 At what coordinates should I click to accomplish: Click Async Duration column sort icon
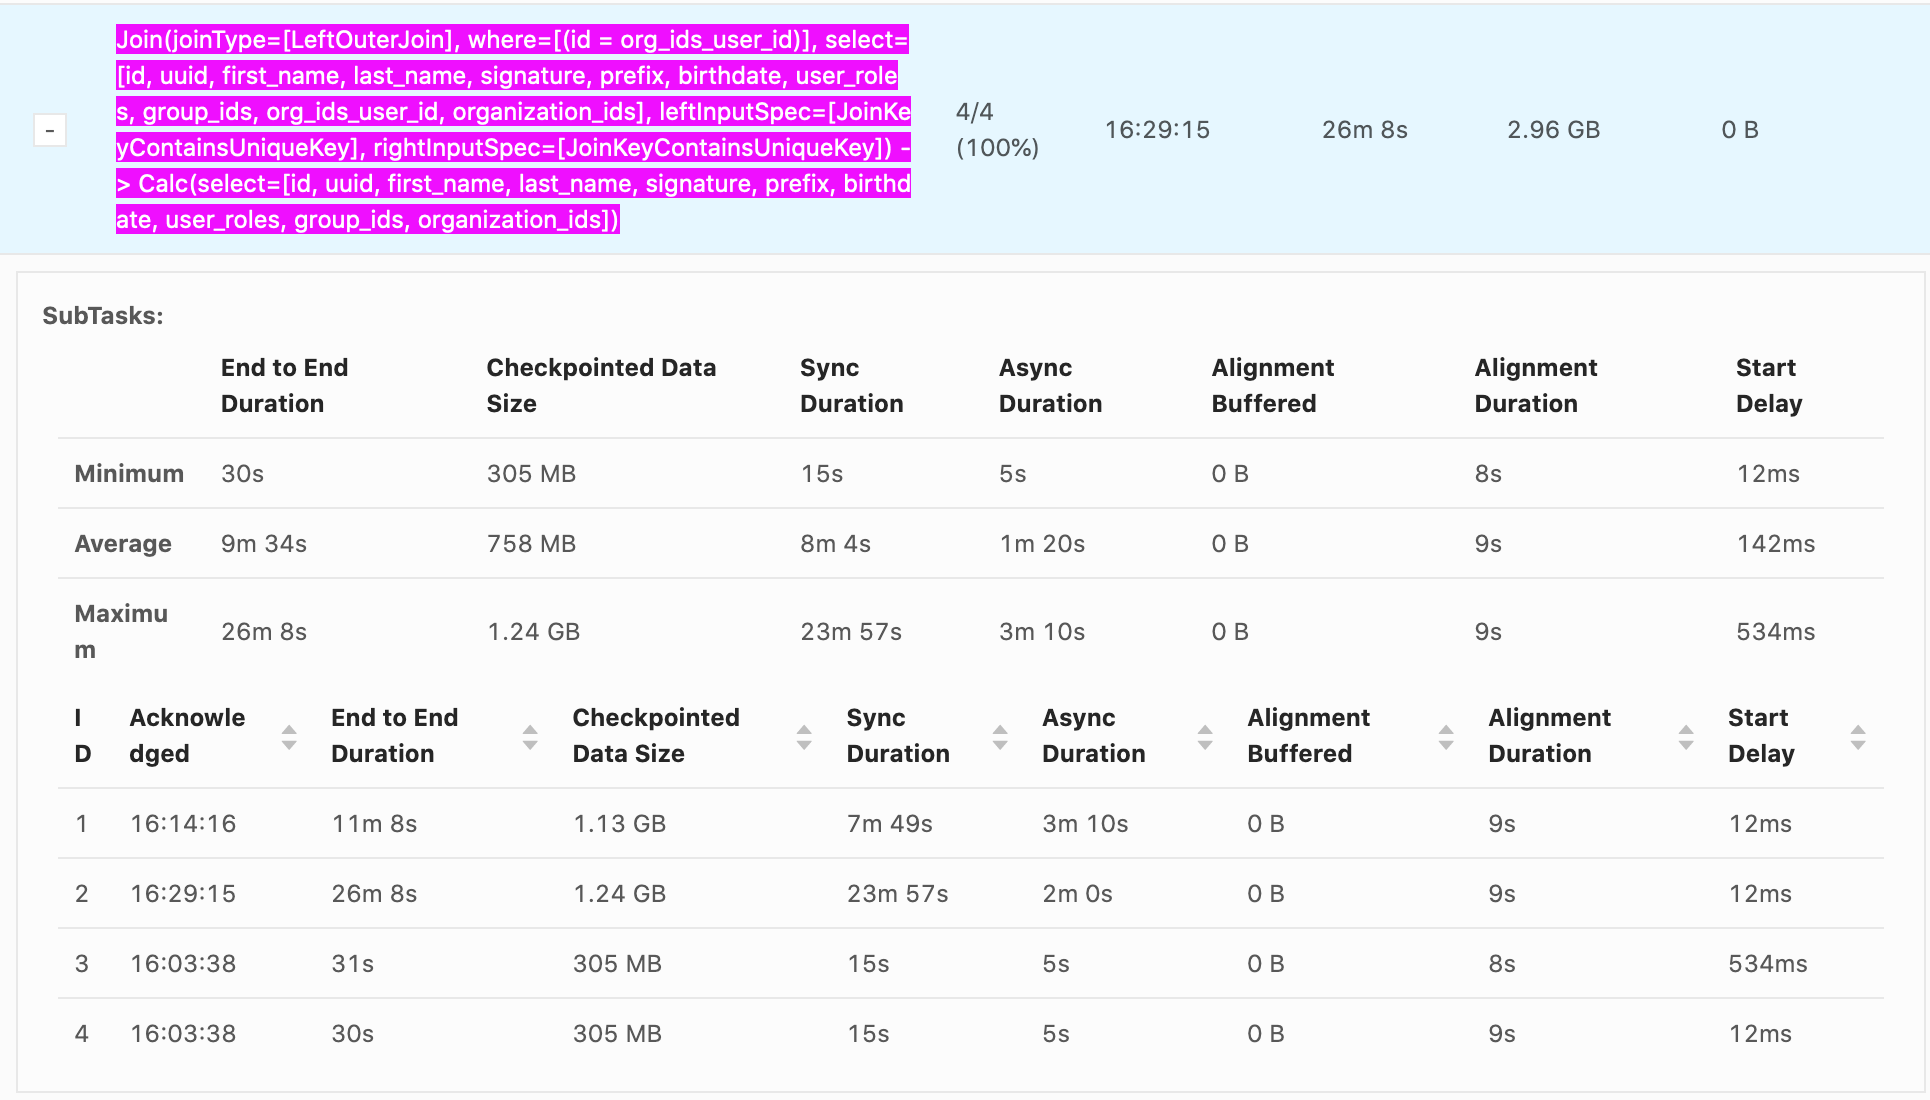click(x=1205, y=737)
